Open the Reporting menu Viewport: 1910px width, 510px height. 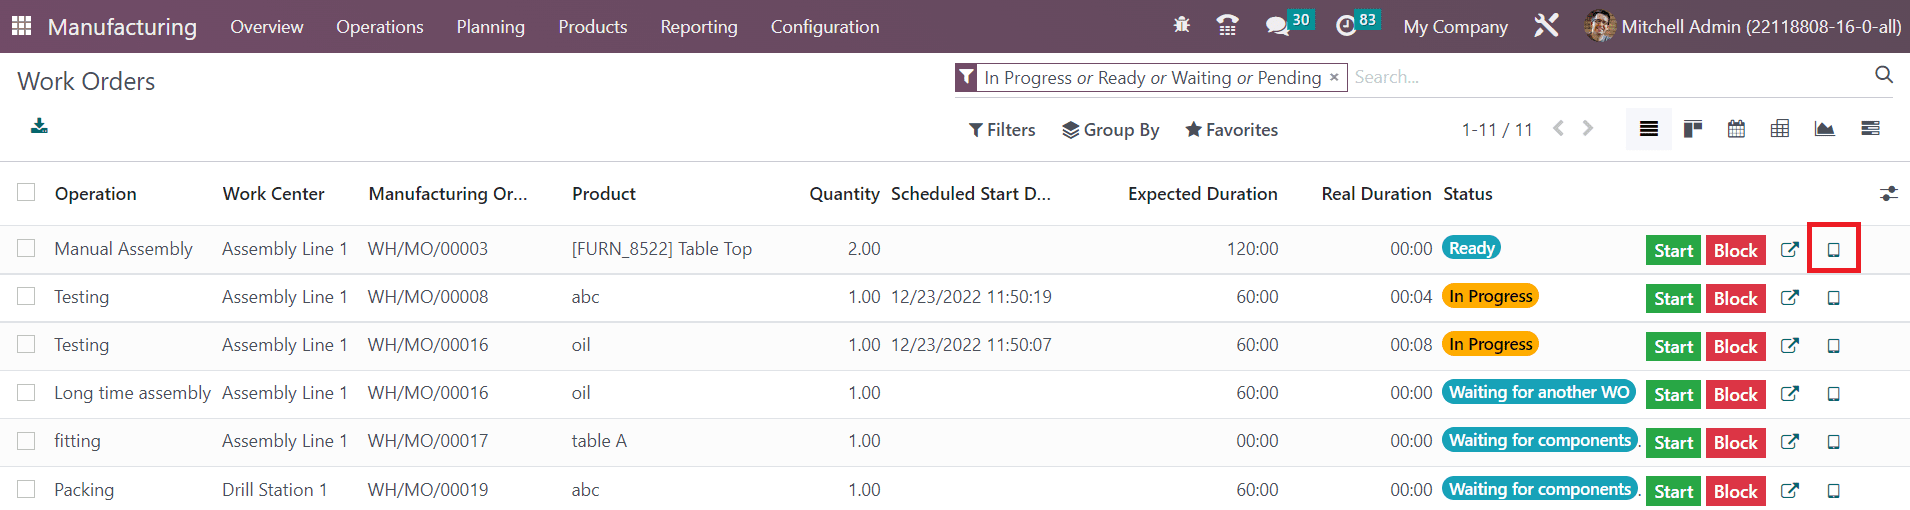pyautogui.click(x=698, y=27)
